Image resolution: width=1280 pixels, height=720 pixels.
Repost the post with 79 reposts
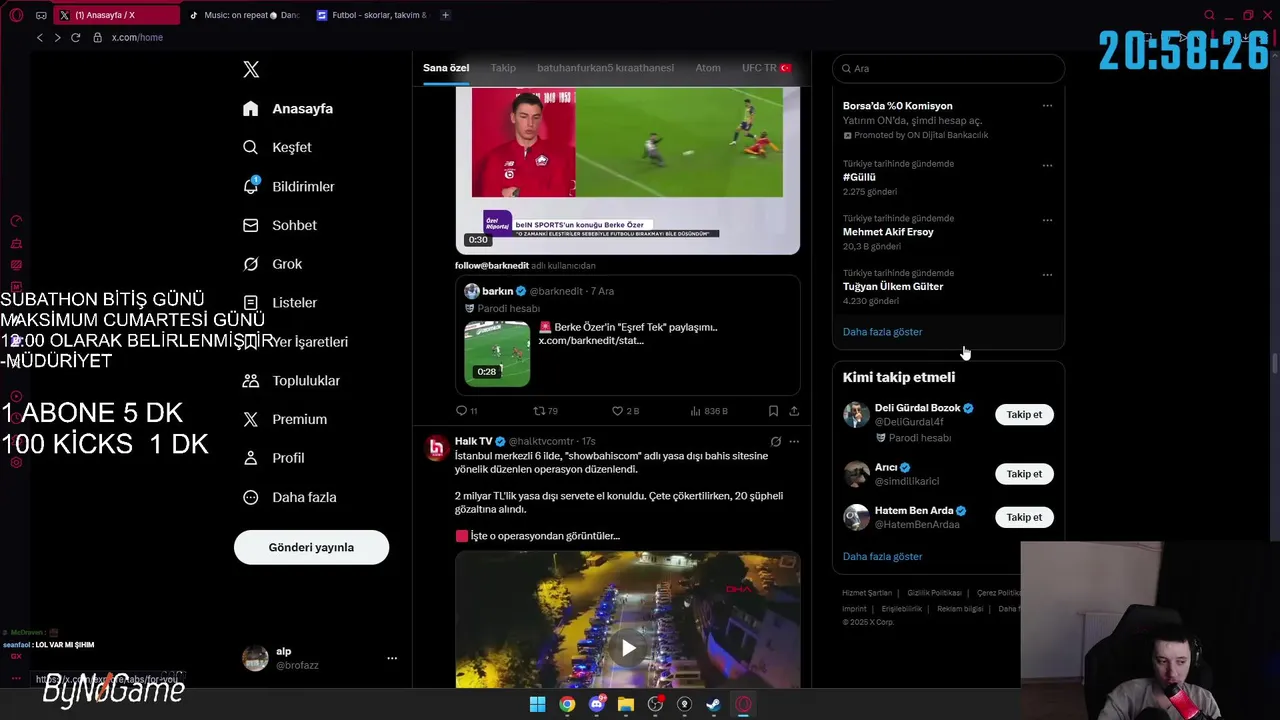(x=545, y=411)
